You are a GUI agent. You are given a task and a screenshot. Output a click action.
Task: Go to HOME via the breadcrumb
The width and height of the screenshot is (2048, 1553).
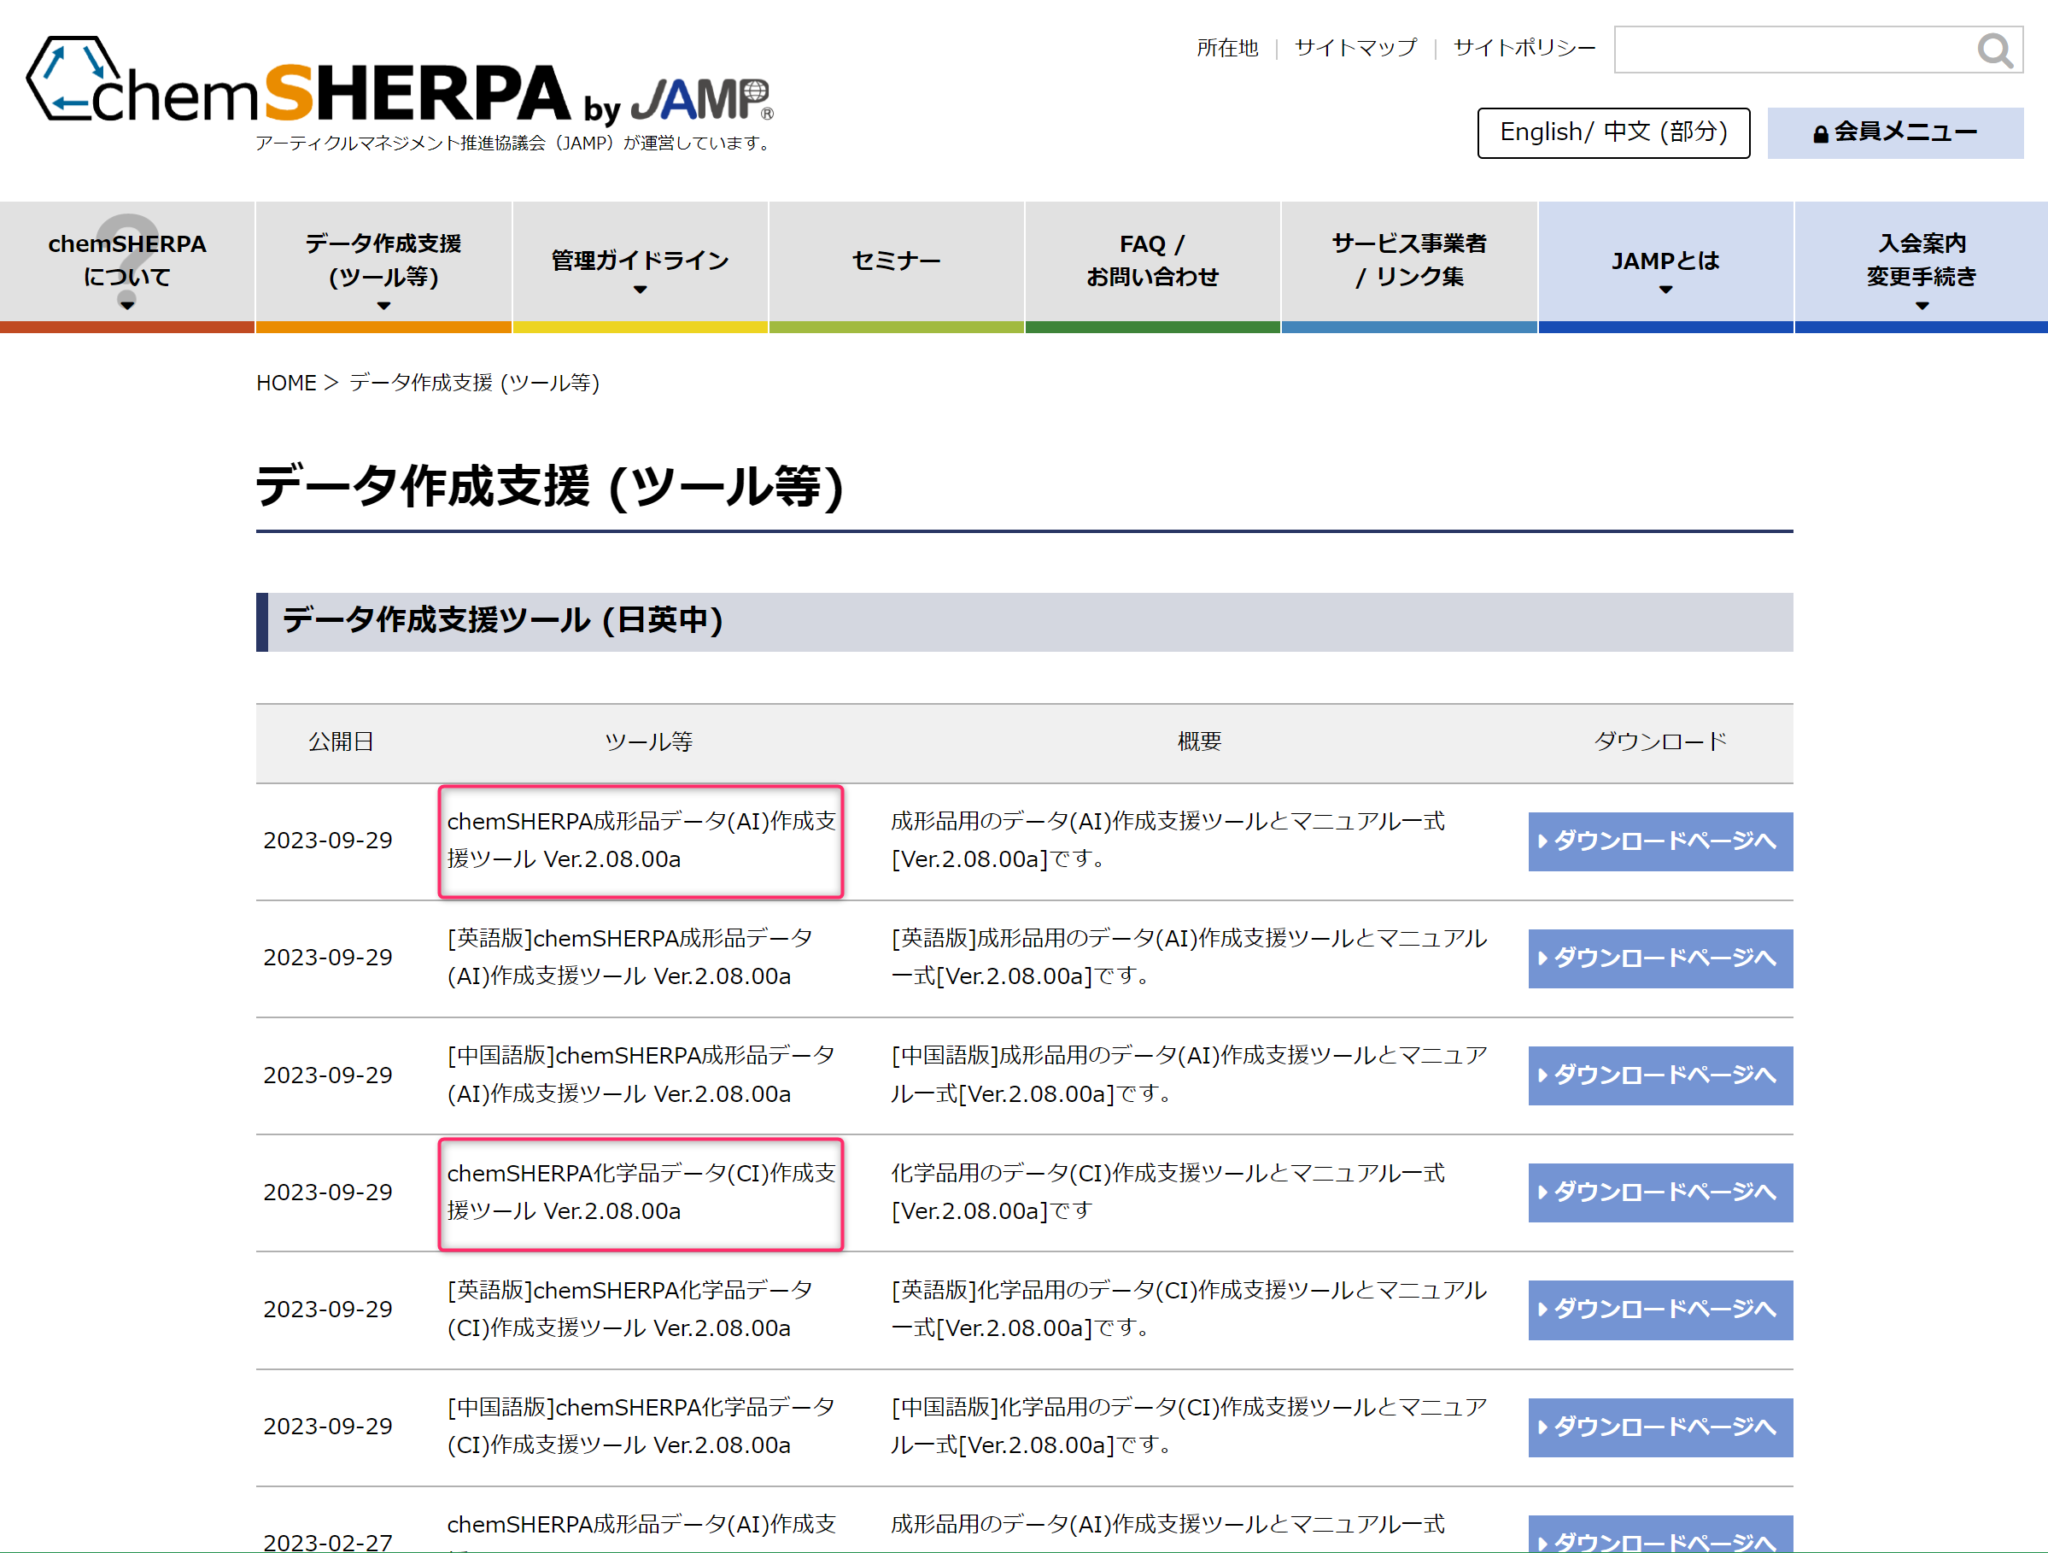click(287, 382)
